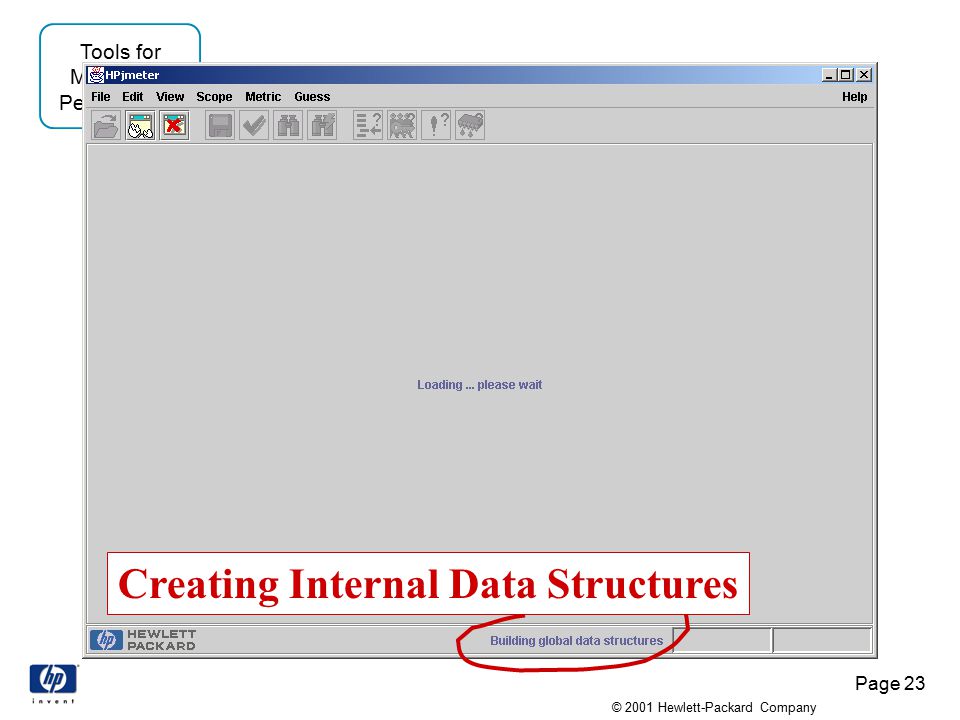This screenshot has height=720, width=960.
Task: Click the list with question mark icon
Action: 368,126
